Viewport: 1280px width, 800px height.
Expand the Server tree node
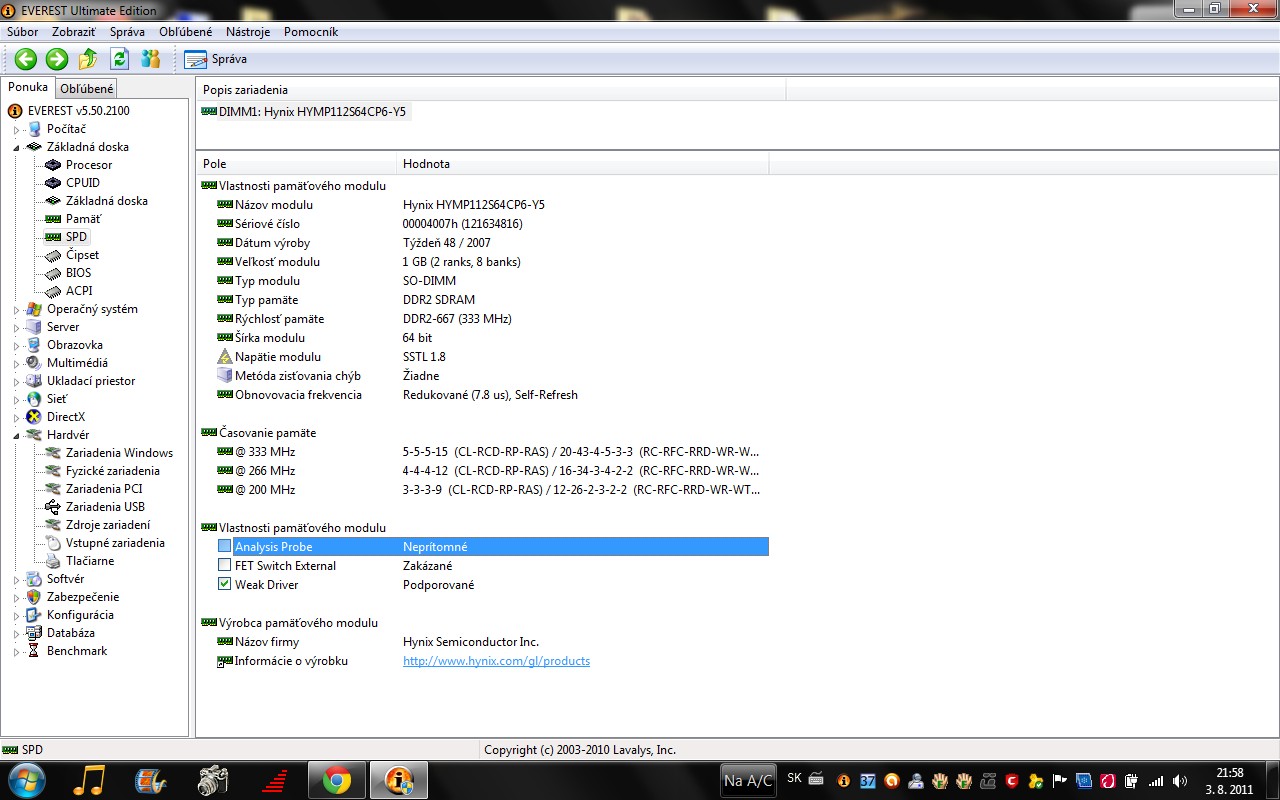click(17, 327)
